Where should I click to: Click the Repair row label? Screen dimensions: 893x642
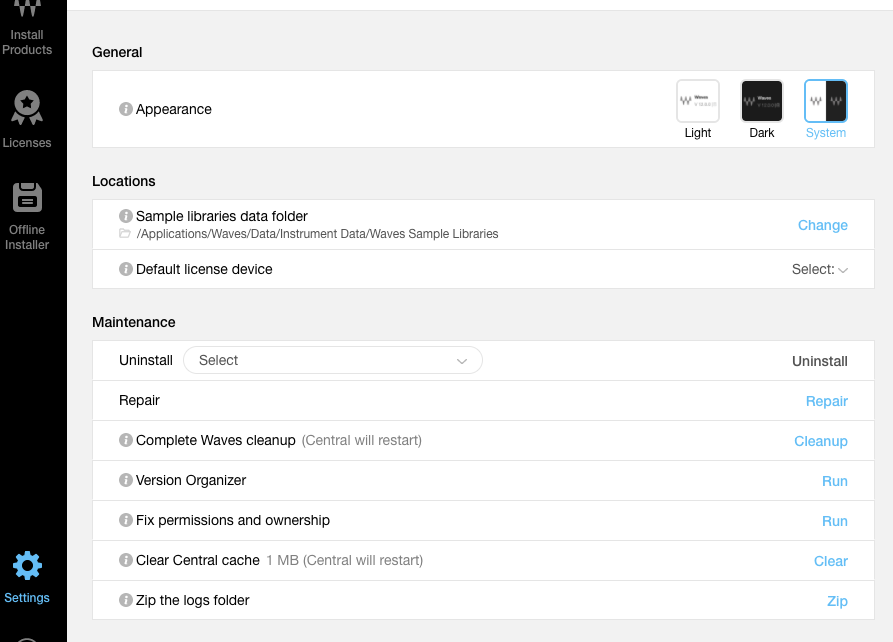point(139,400)
